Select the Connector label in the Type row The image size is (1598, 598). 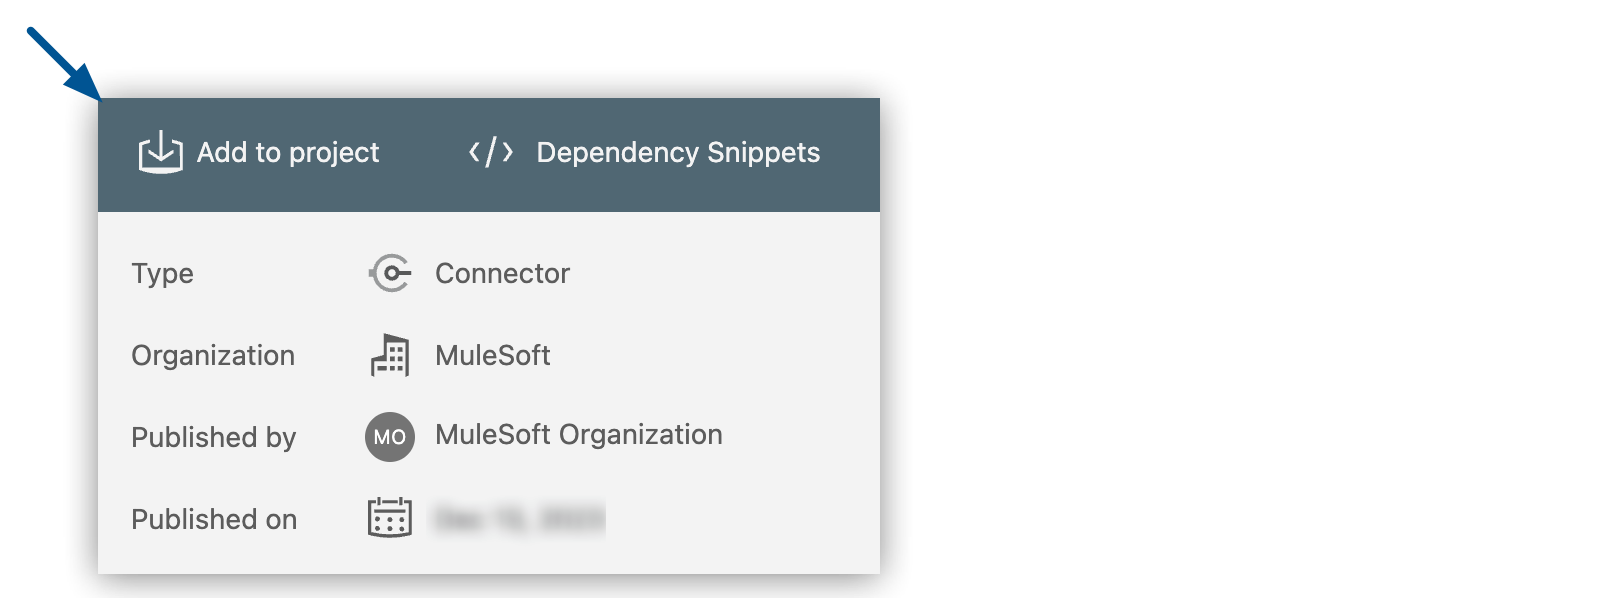coord(503,272)
